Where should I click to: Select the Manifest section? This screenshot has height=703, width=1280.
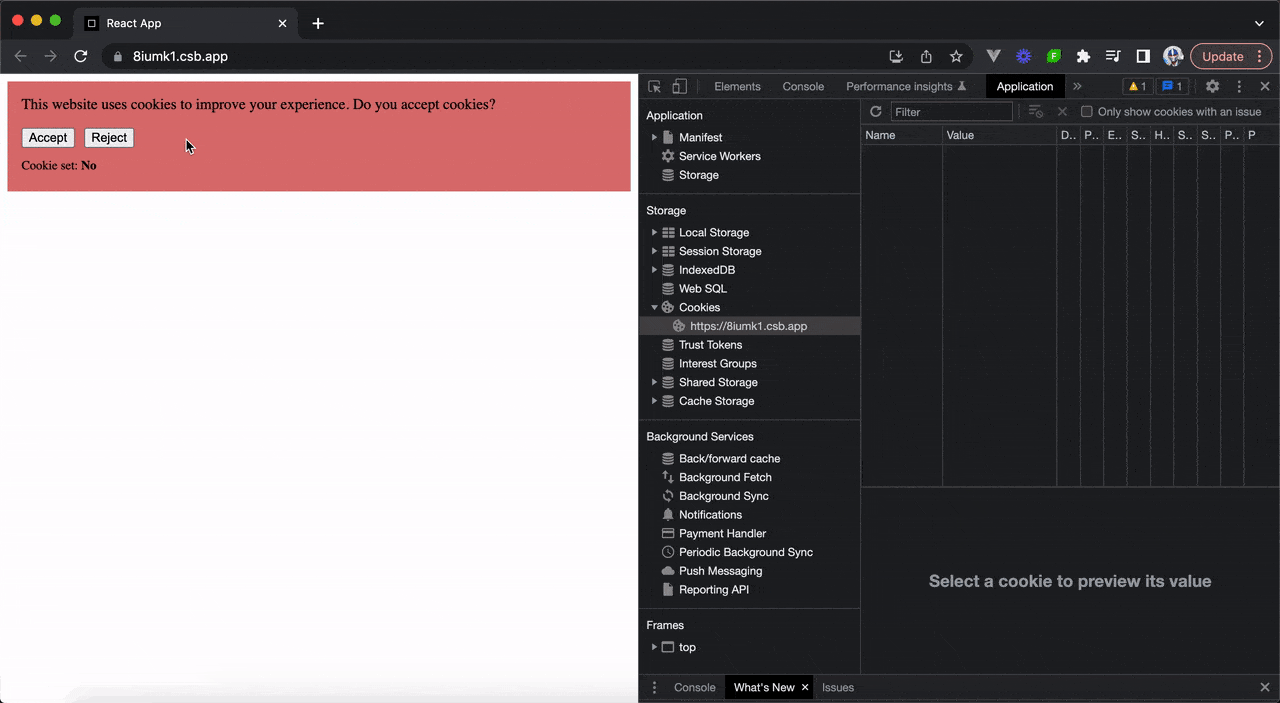click(x=700, y=137)
